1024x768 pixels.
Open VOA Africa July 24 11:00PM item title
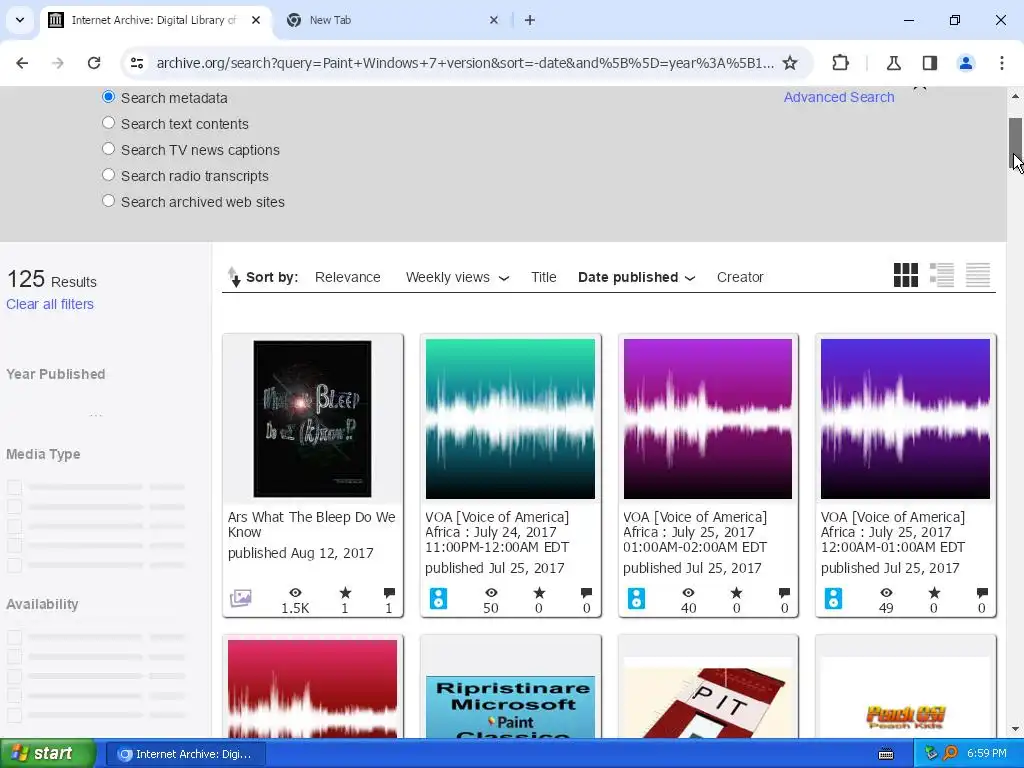pyautogui.click(x=497, y=532)
